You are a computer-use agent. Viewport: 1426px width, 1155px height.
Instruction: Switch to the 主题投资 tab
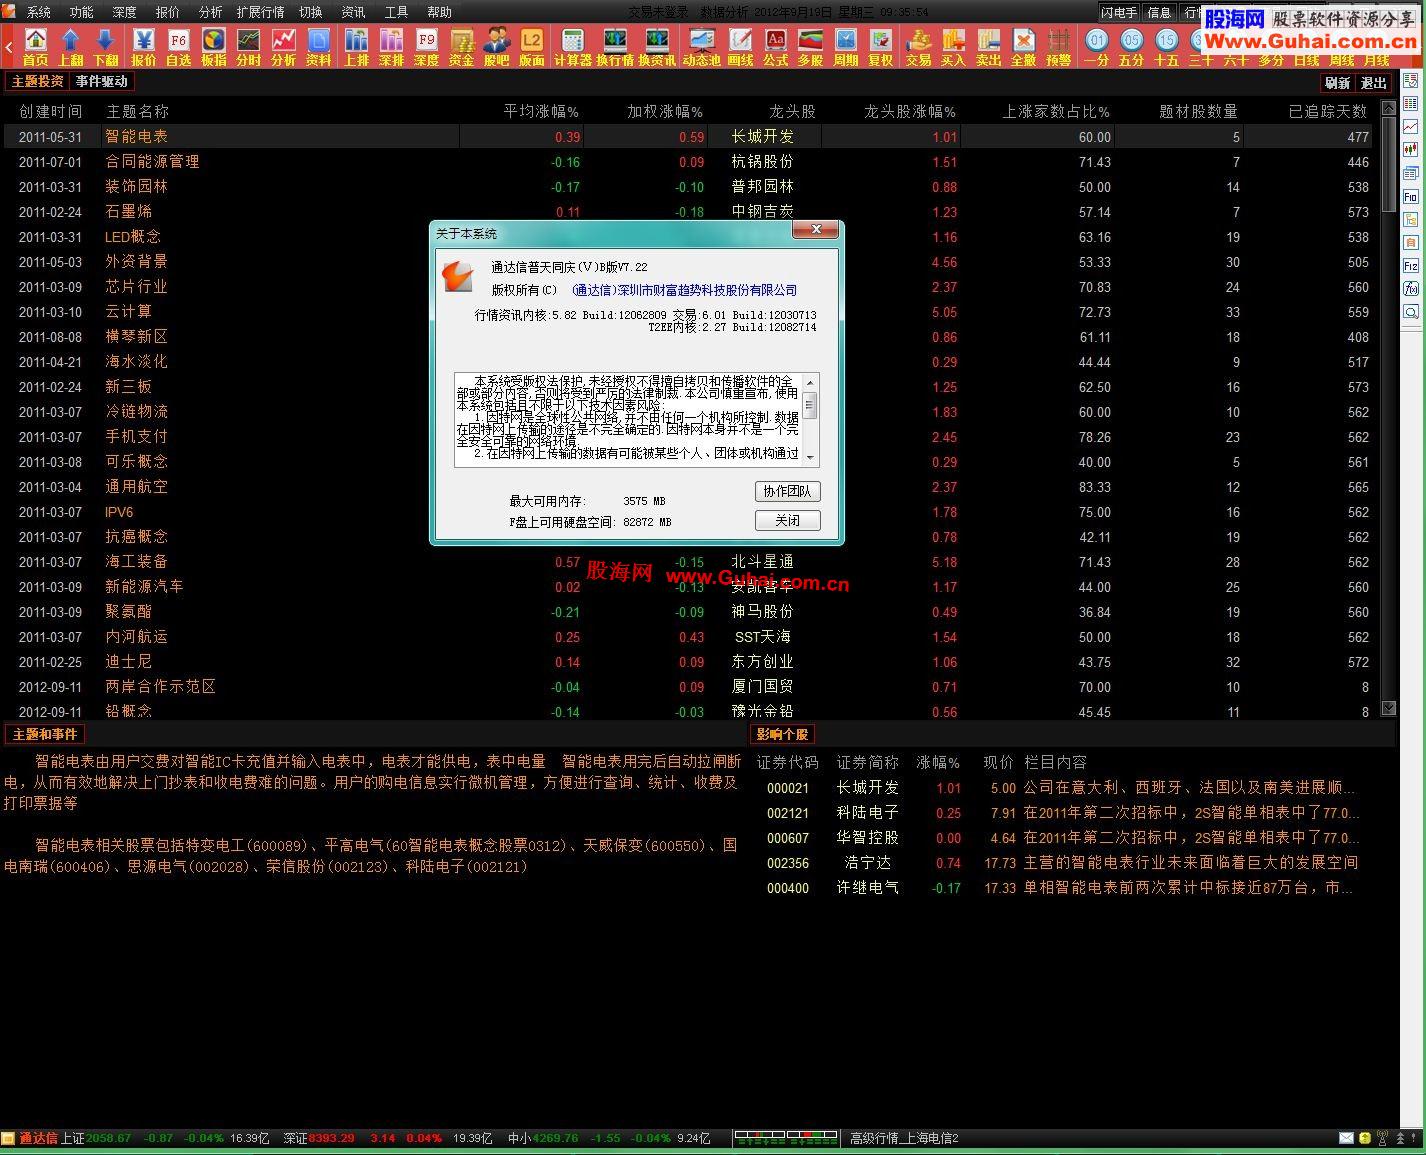coord(37,81)
